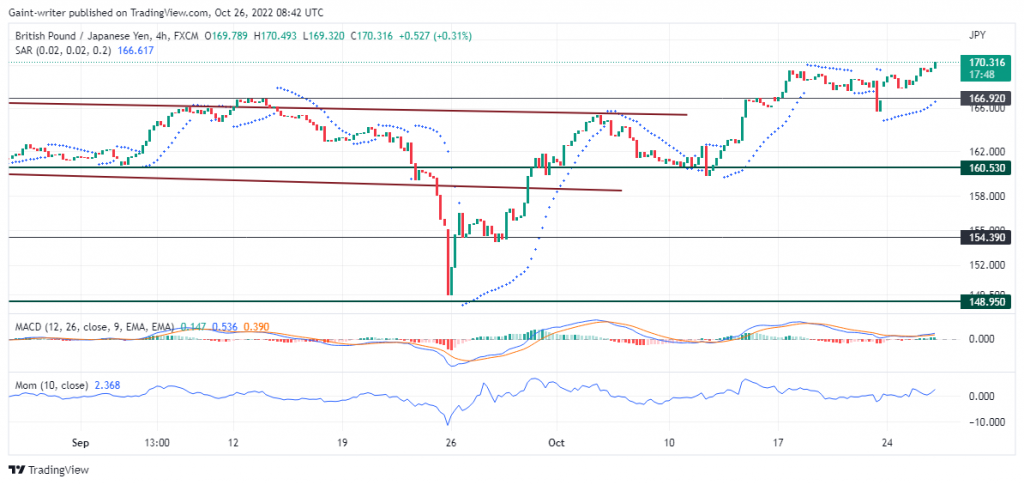The image size is (1024, 485).
Task: Click the change value +0.527 (+0.31%)
Action: [x=433, y=37]
